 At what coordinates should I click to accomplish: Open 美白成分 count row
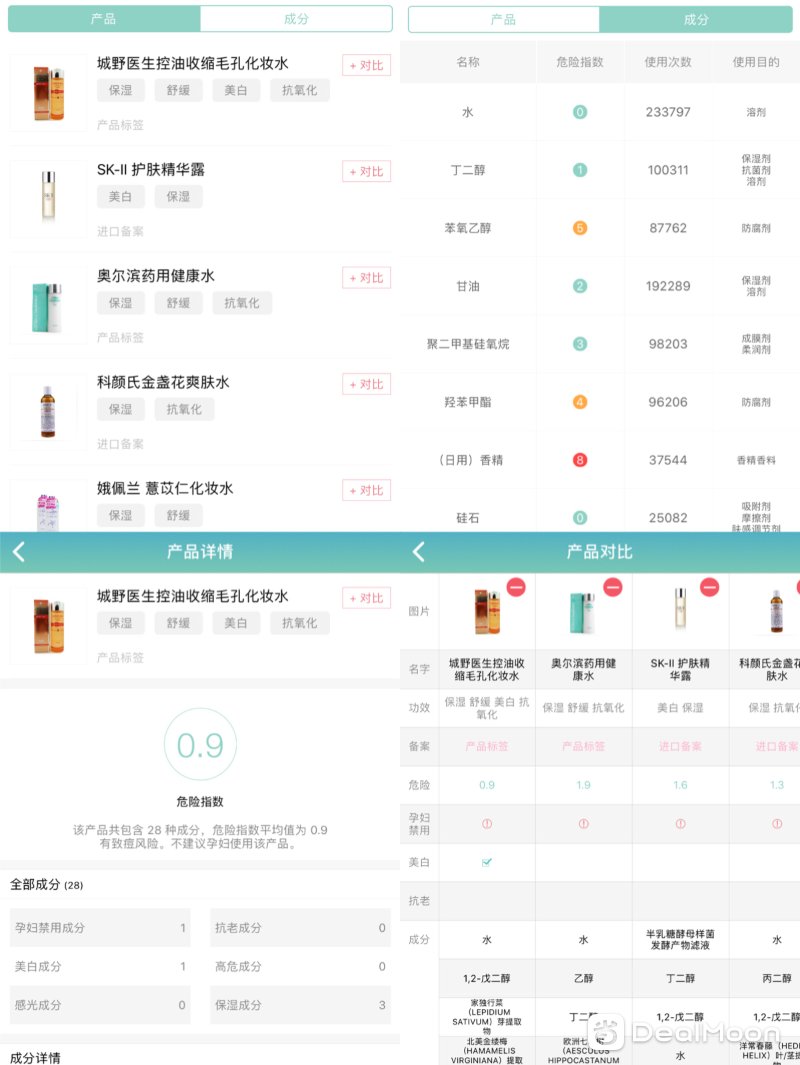click(100, 967)
